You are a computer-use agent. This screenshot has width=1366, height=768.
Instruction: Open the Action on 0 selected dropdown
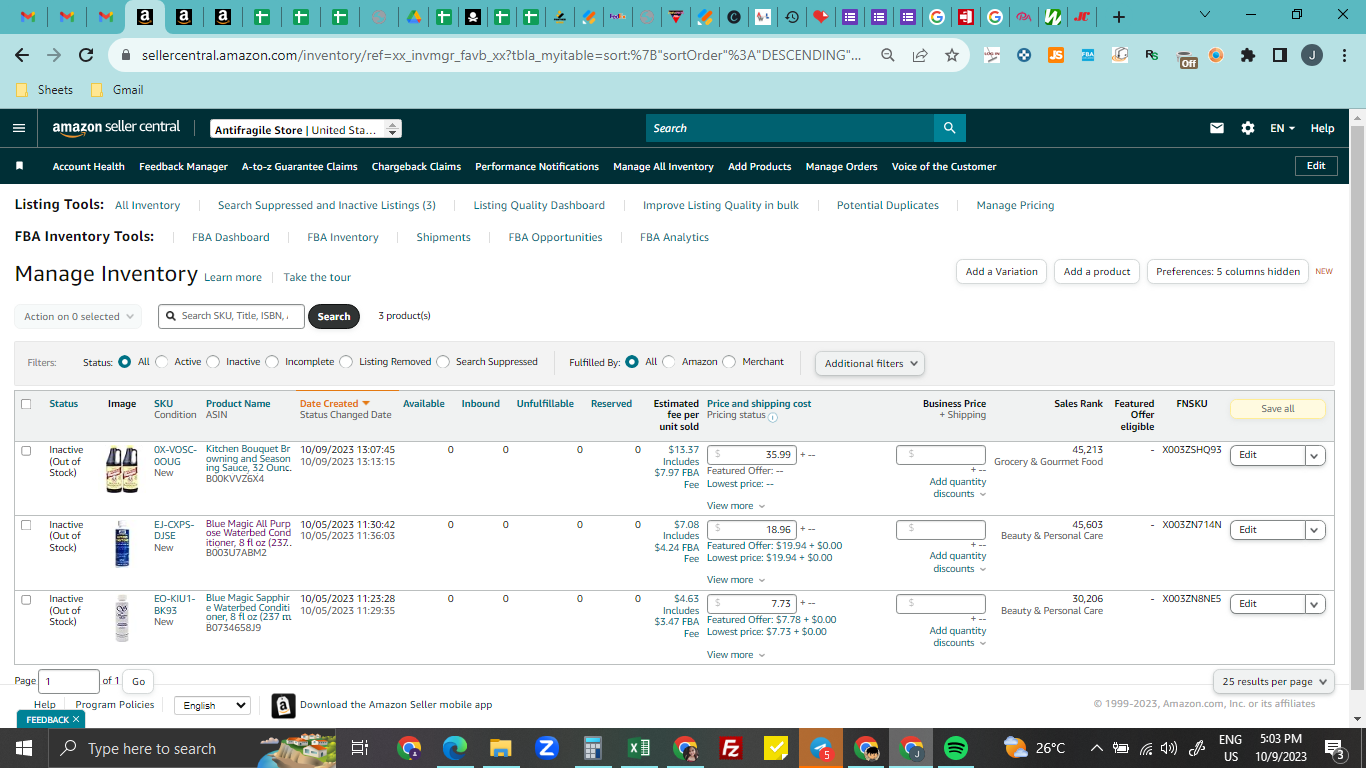pos(78,317)
